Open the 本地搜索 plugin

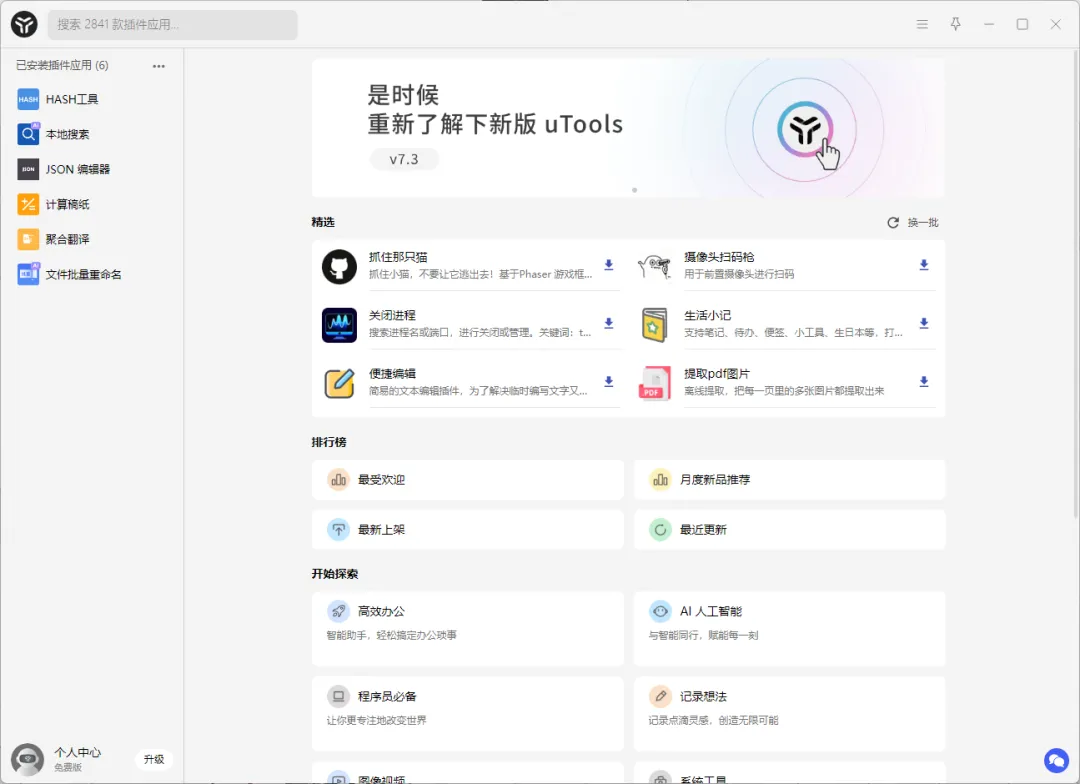(92, 134)
